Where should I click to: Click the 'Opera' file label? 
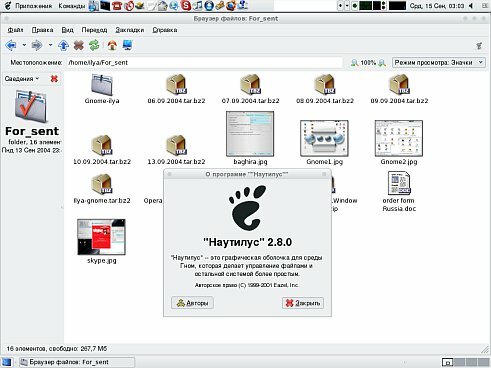point(153,201)
